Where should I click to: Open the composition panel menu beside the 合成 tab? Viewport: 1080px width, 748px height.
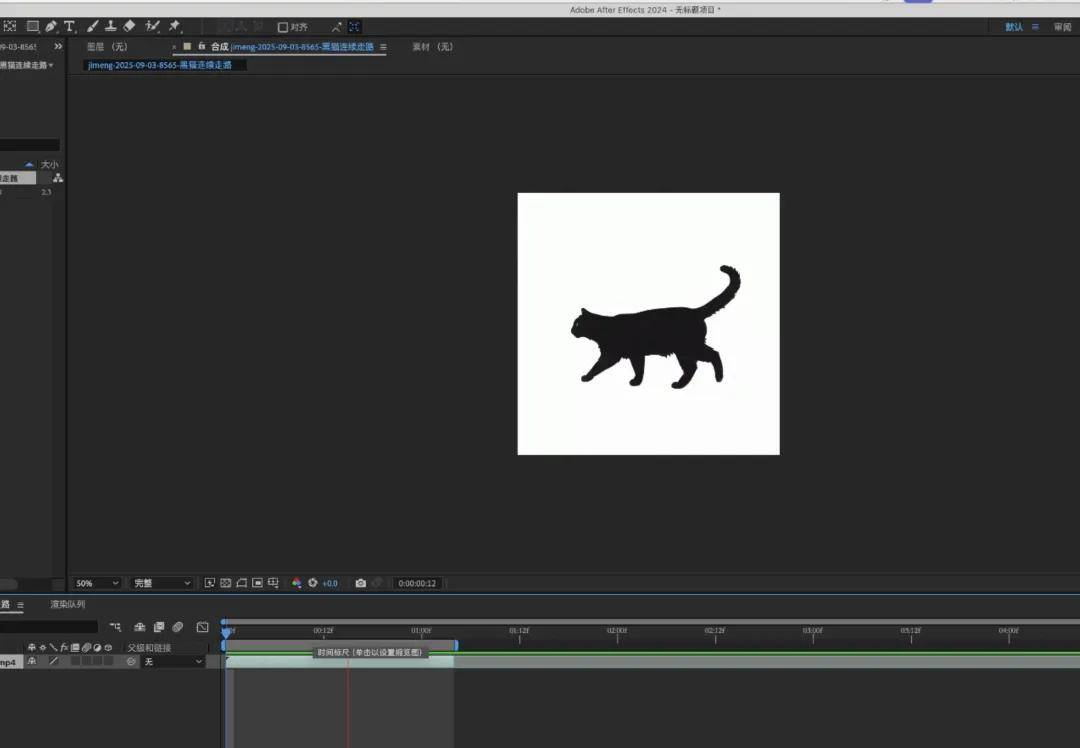tap(383, 47)
